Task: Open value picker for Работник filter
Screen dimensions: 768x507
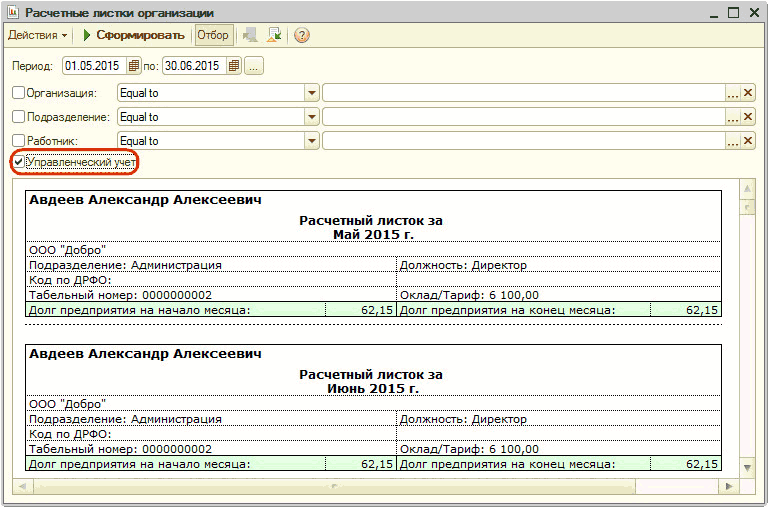Action: coord(732,141)
